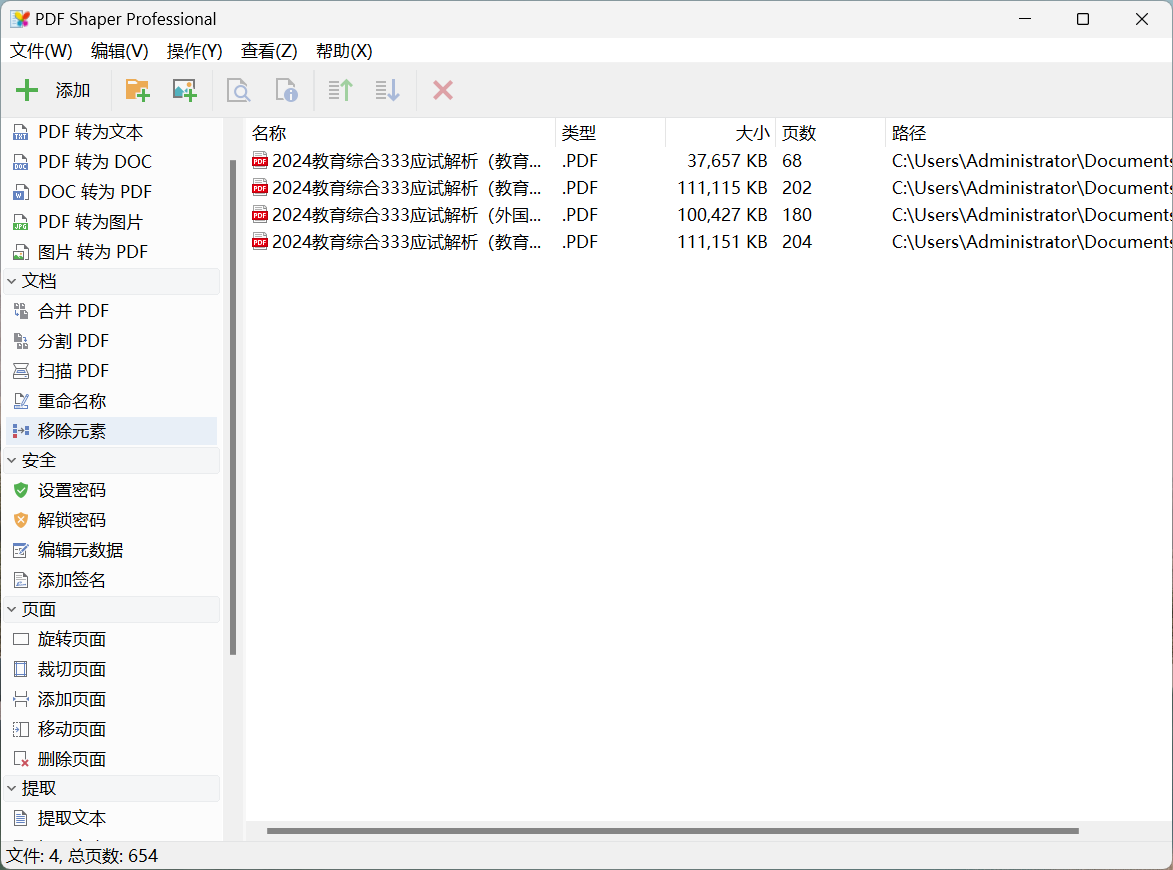
Task: Click the add folder toolbar icon
Action: coord(137,91)
